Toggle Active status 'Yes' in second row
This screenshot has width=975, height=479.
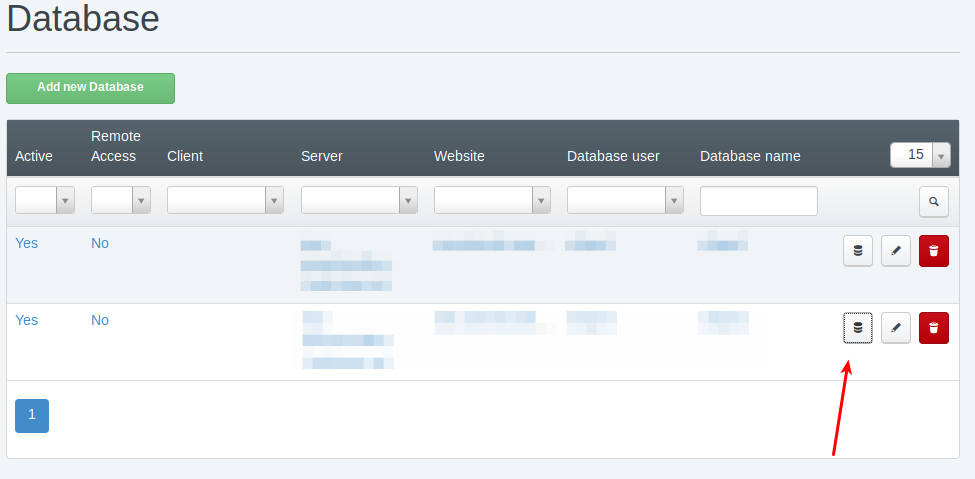tap(27, 320)
